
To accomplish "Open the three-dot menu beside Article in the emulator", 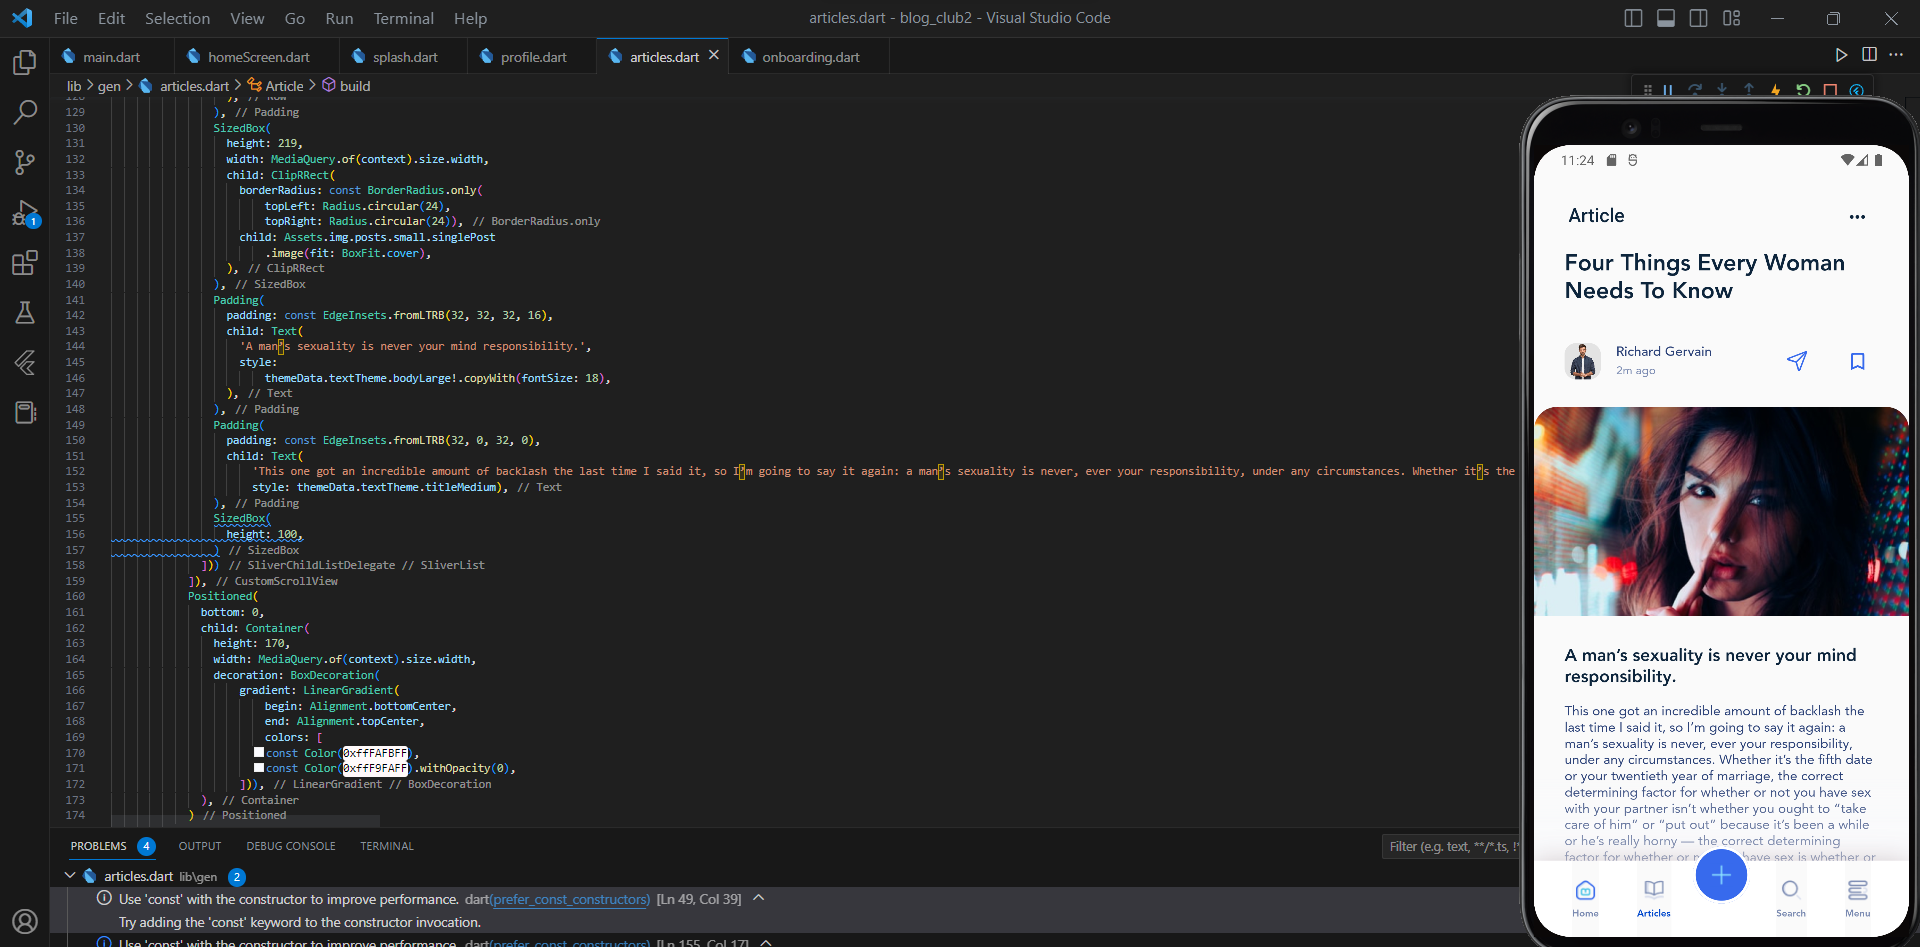I will point(1857,216).
